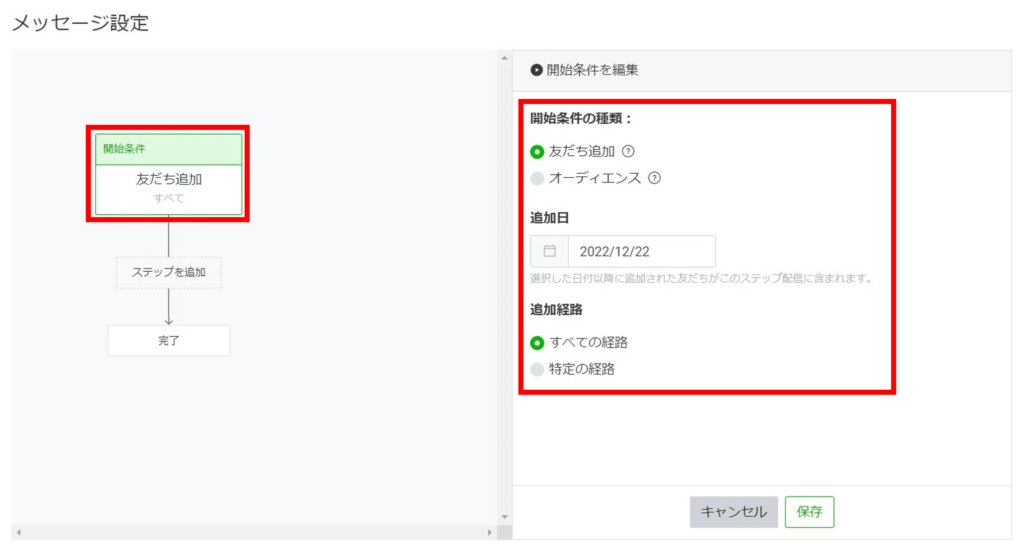Image resolution: width=1024 pixels, height=551 pixels.
Task: Click the horizontal scrollbar track below the canvas
Action: [250, 532]
